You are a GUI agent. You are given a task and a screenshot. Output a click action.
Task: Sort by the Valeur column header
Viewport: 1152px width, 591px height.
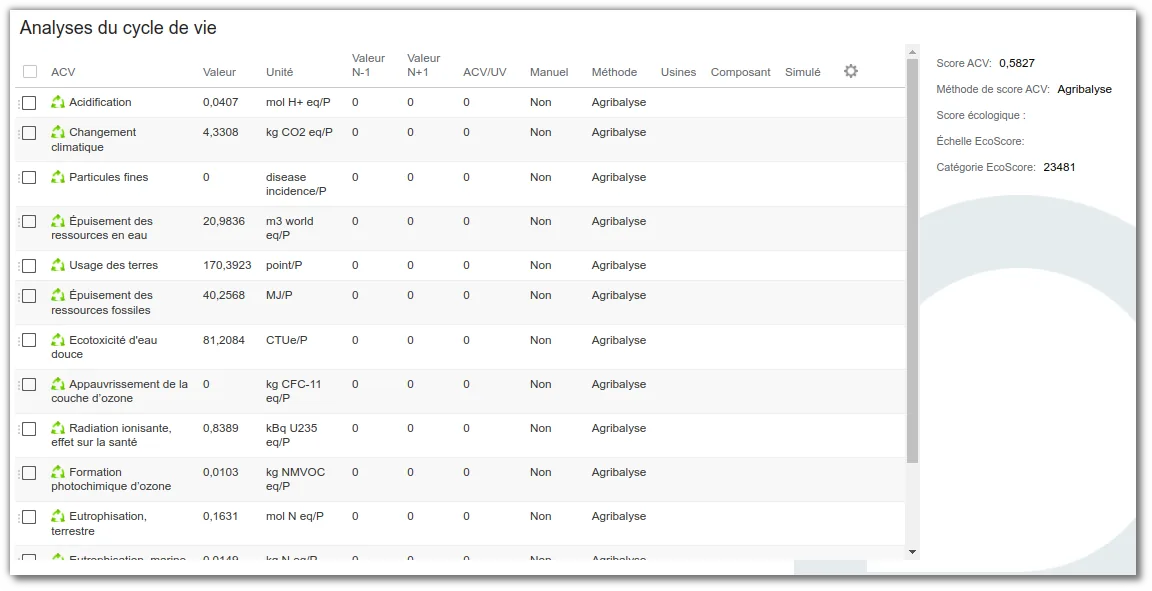[220, 72]
